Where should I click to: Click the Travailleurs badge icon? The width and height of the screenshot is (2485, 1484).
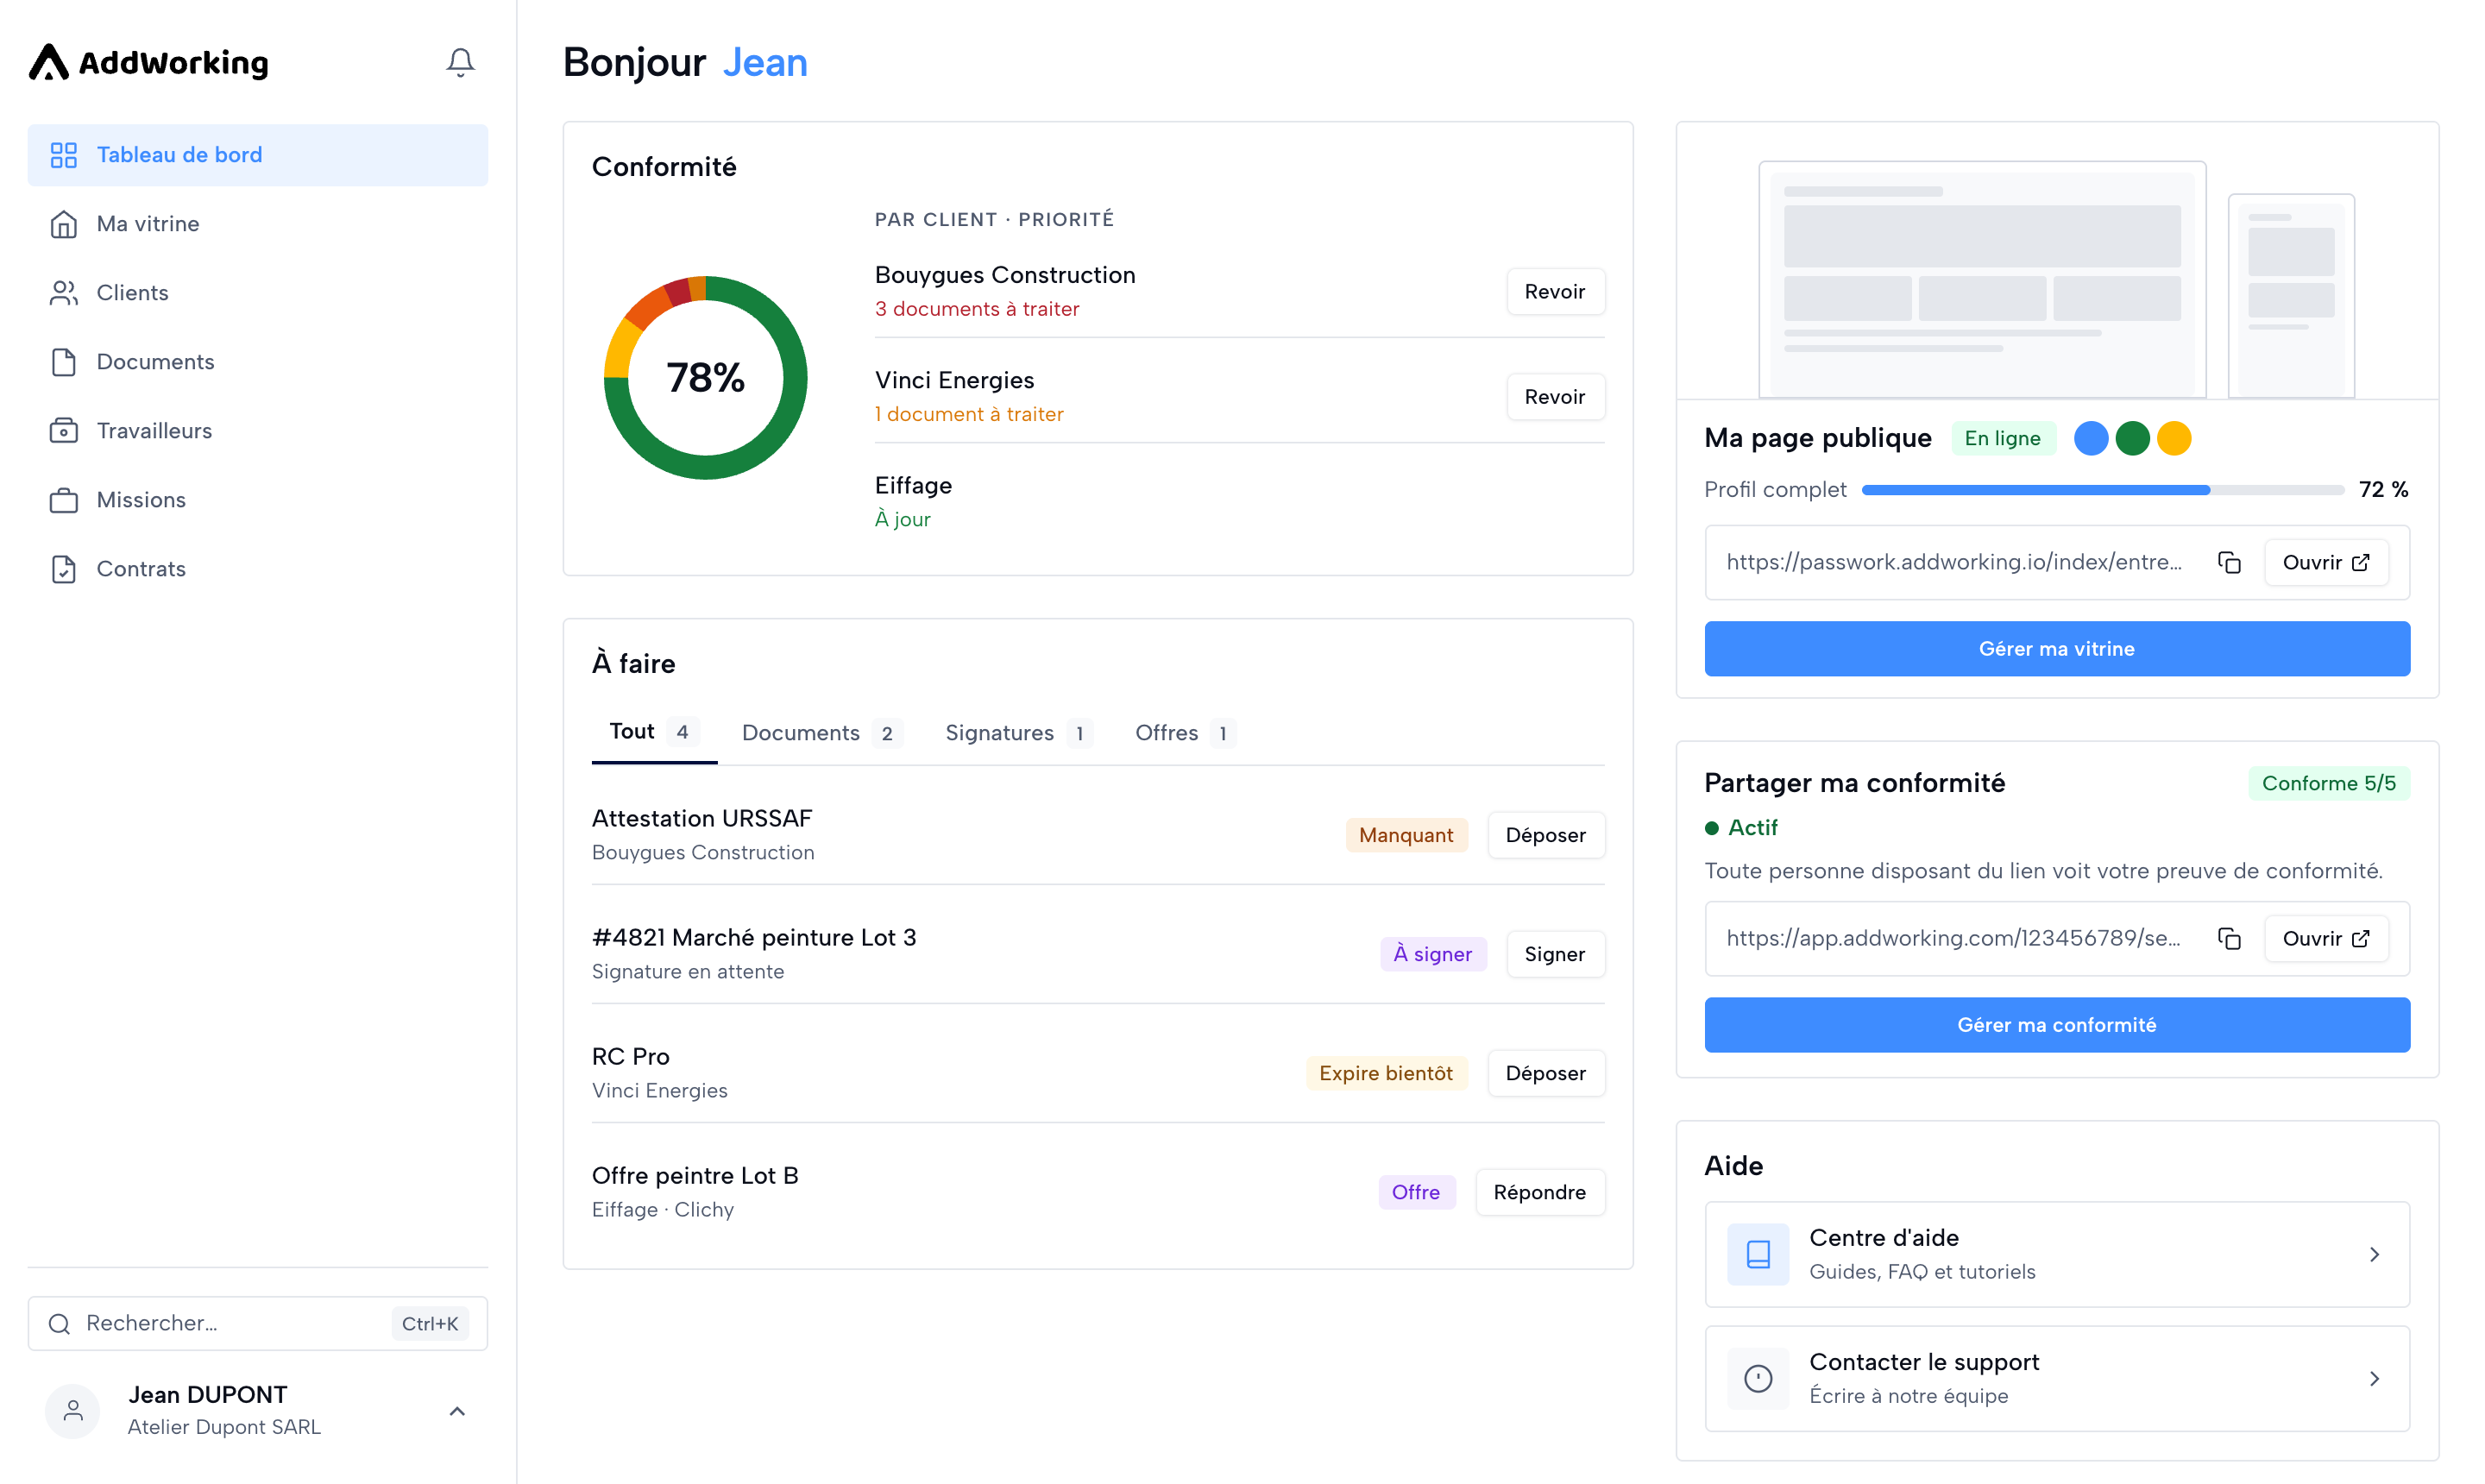tap(64, 431)
